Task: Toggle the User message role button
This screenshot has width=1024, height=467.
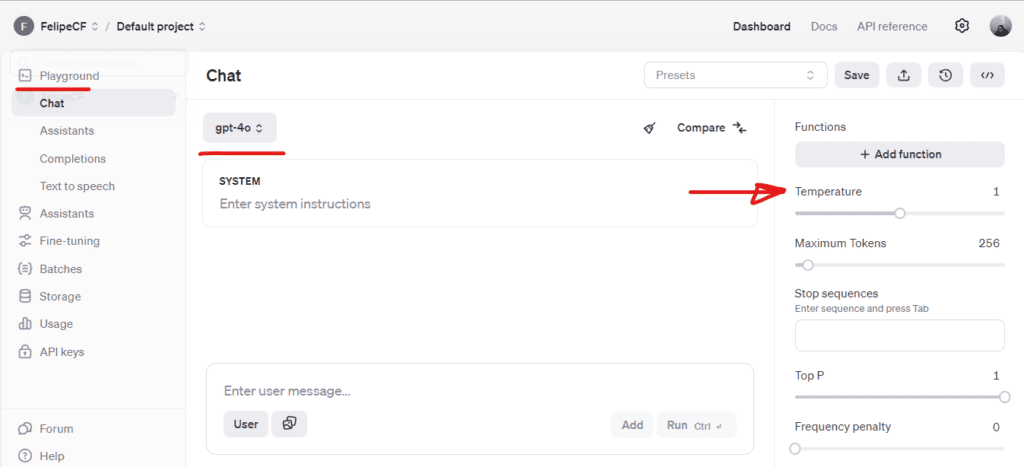Action: [245, 424]
